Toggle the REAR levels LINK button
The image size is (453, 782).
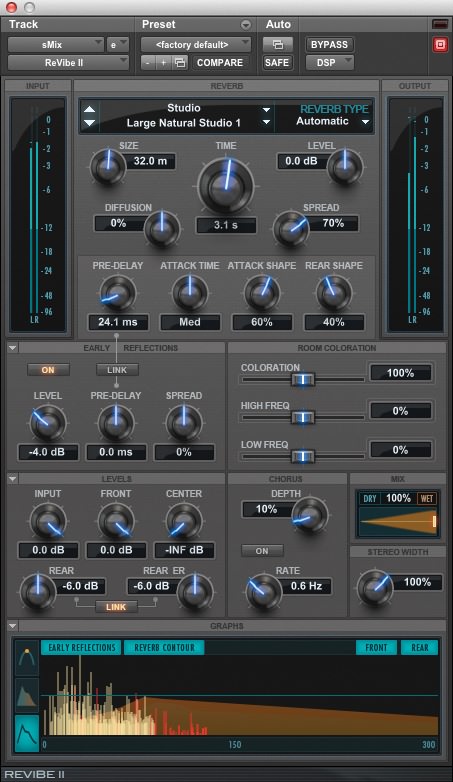click(x=116, y=607)
